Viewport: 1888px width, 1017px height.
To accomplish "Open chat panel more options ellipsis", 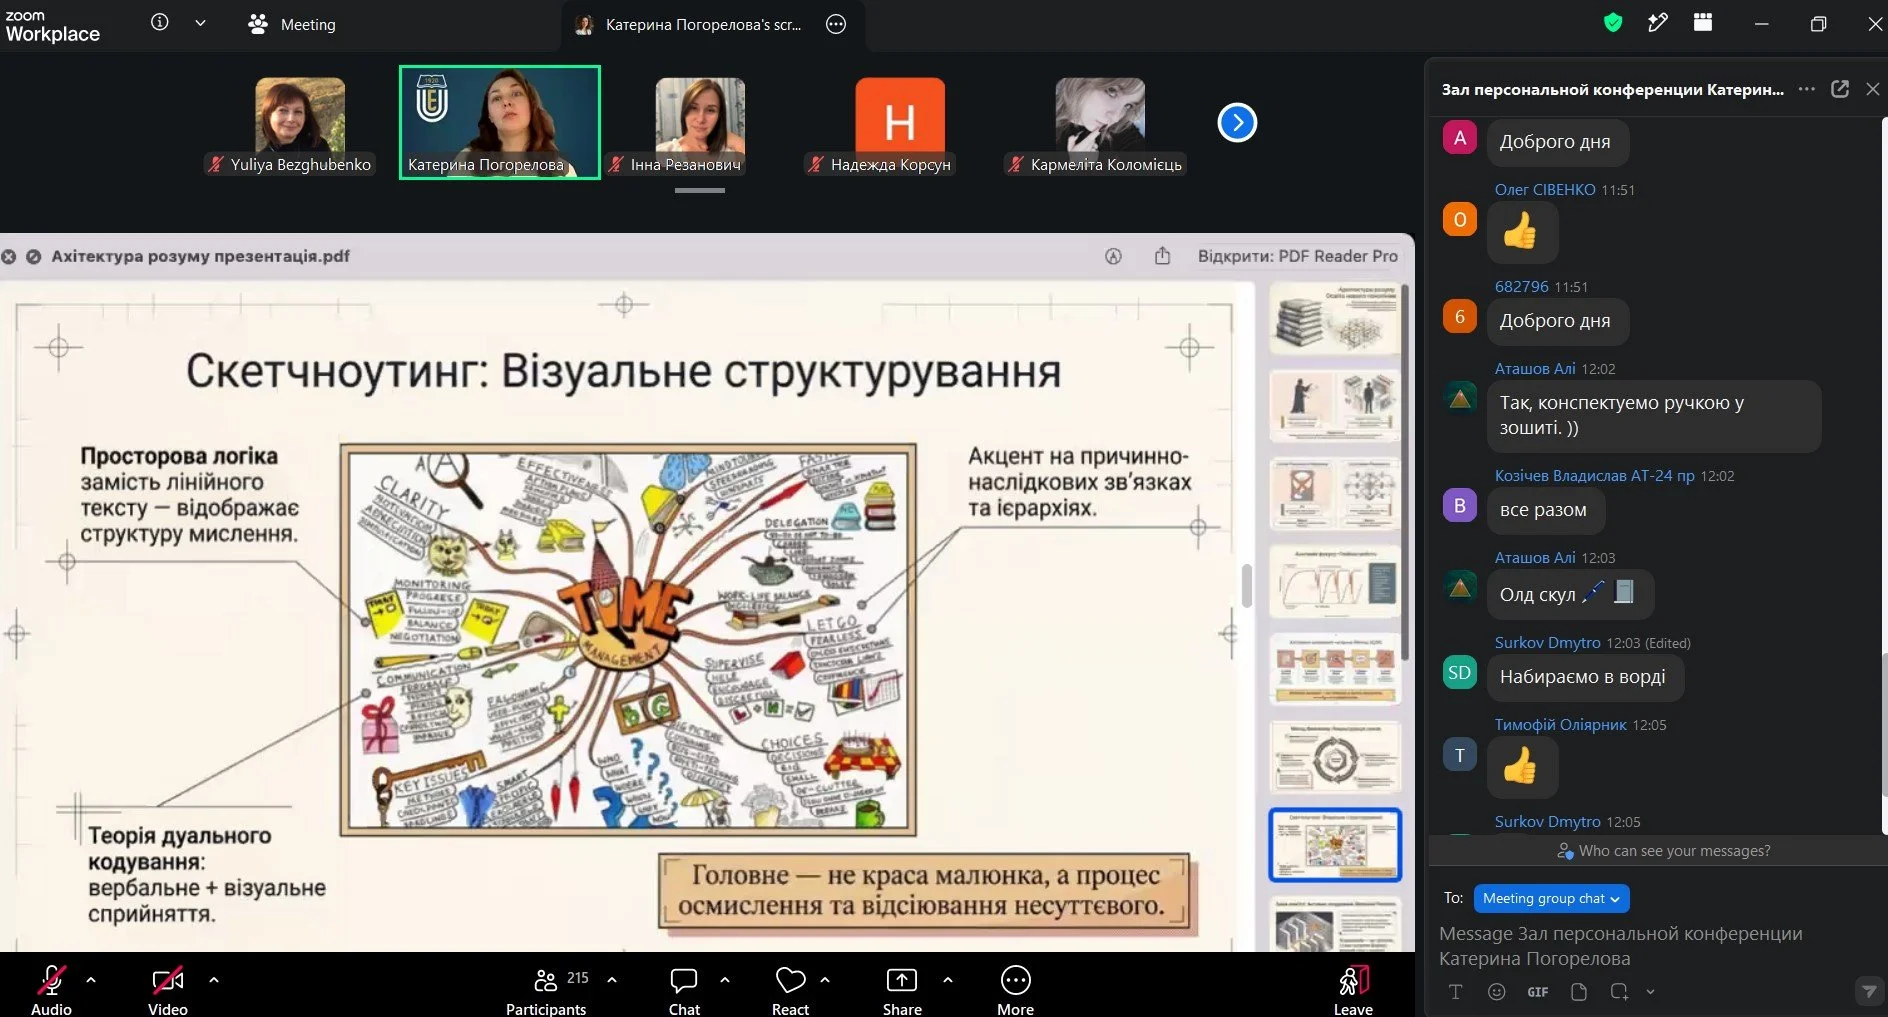I will (x=1806, y=89).
